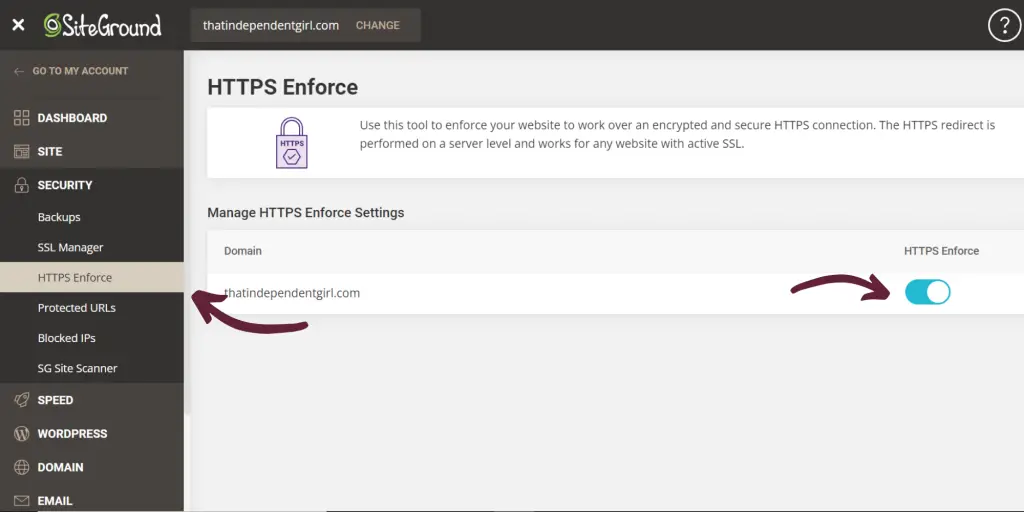Click the Site layout icon
The image size is (1024, 512).
(x=22, y=152)
